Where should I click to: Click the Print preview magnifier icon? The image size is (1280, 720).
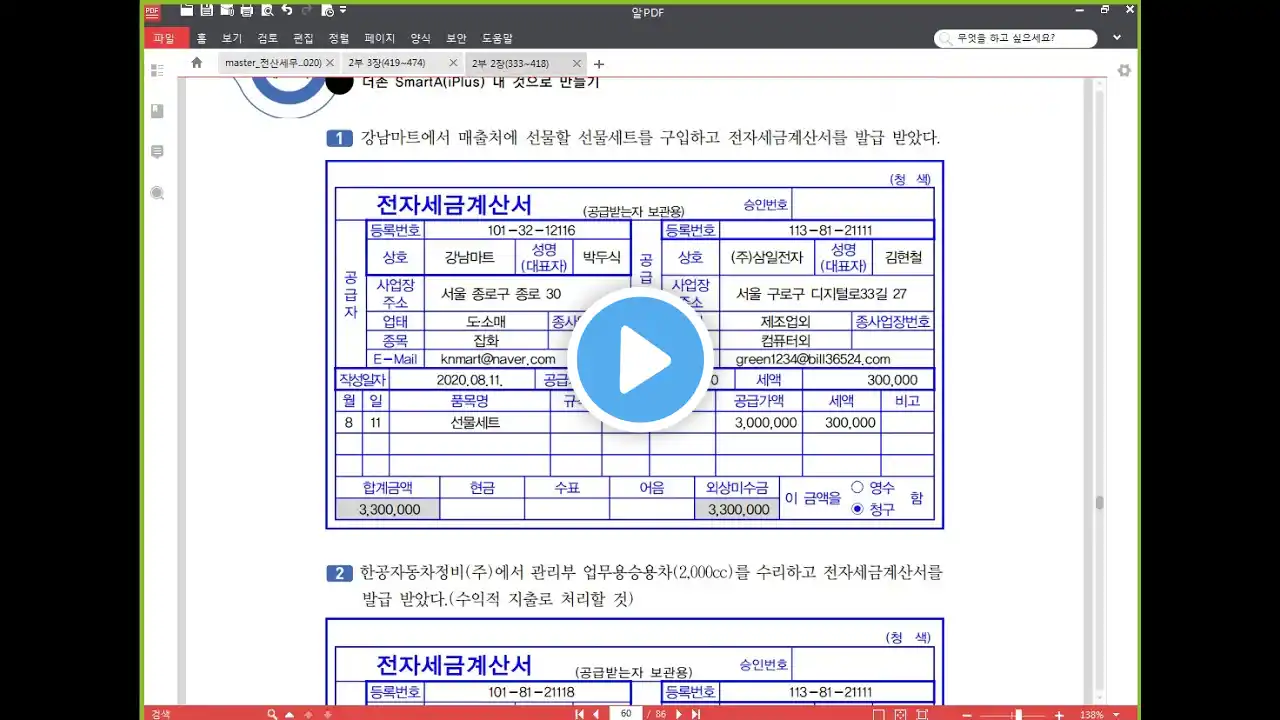267,10
